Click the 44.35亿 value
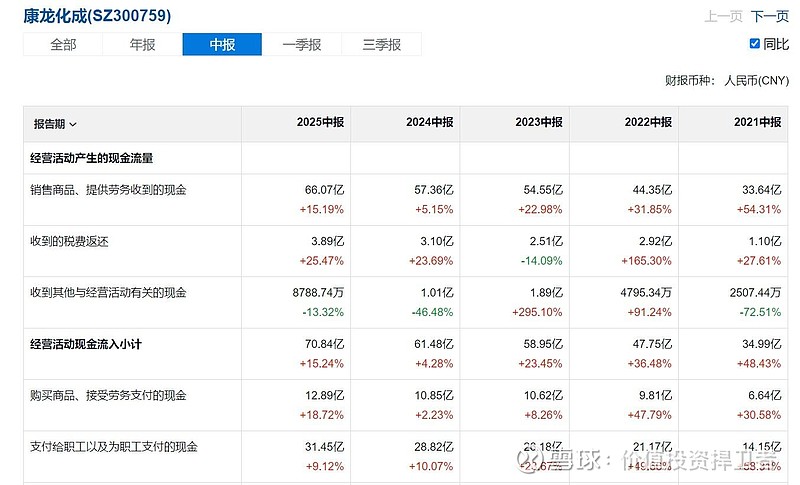Image resolution: width=800 pixels, height=485 pixels. pos(652,190)
